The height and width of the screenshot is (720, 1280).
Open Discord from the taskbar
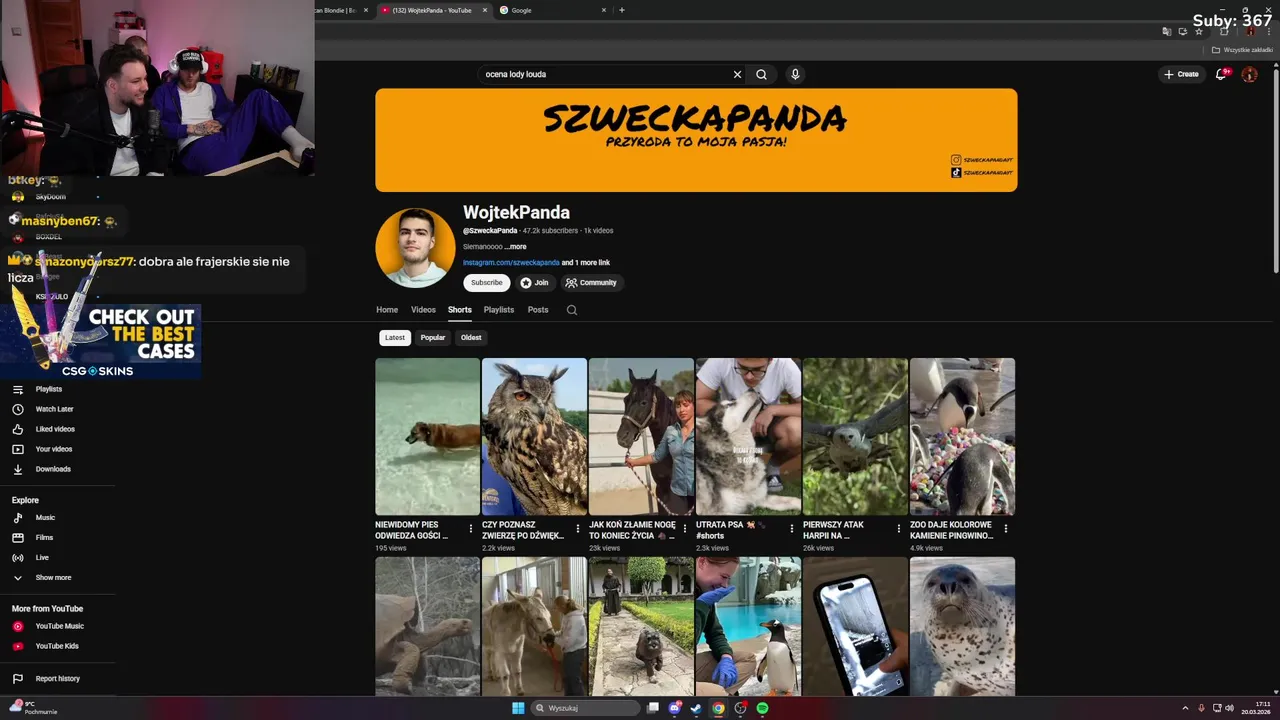click(x=675, y=708)
